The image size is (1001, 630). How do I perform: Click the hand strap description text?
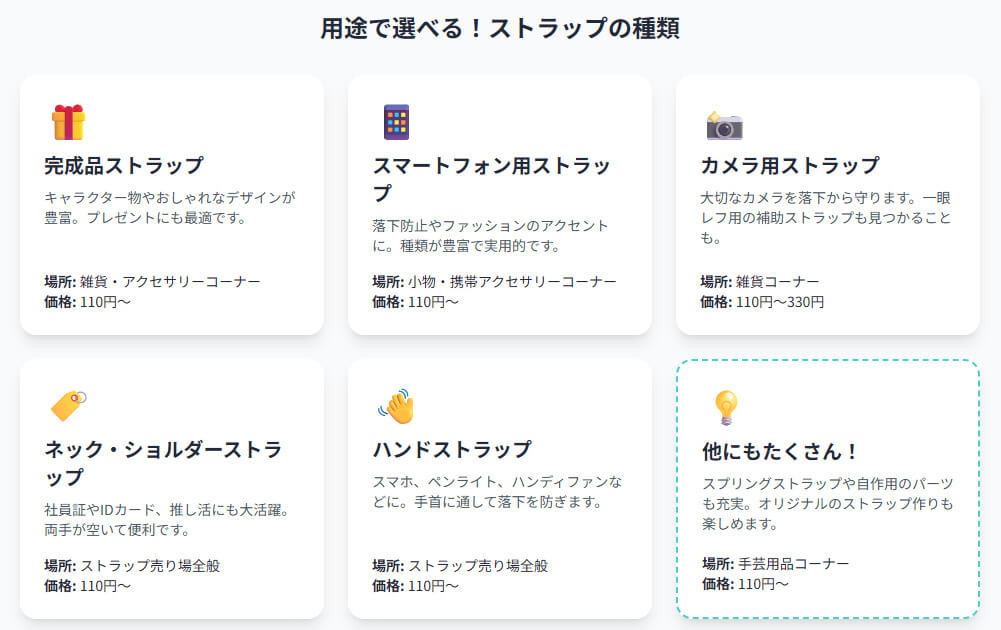coord(497,491)
